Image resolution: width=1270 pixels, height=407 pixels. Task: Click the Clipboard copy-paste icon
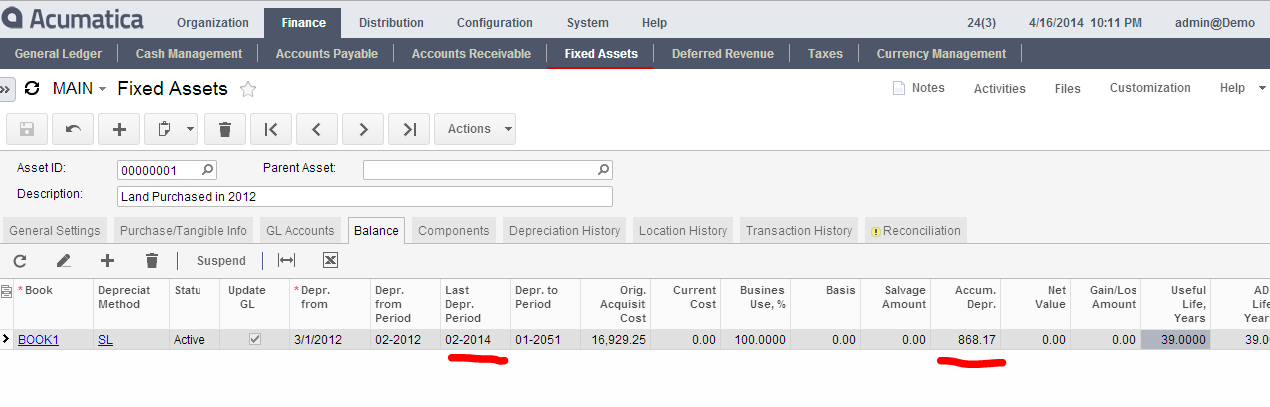[163, 129]
